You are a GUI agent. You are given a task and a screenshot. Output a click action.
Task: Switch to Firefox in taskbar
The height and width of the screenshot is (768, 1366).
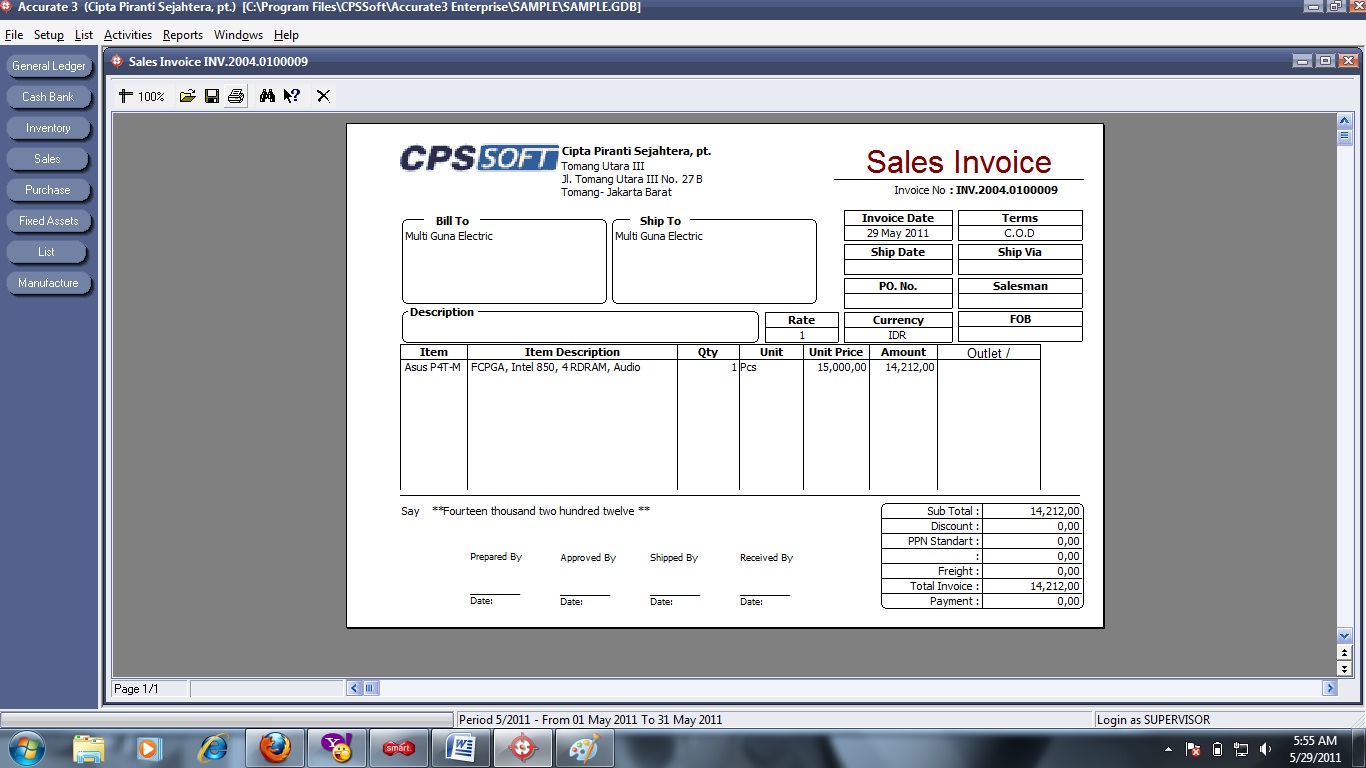(275, 748)
